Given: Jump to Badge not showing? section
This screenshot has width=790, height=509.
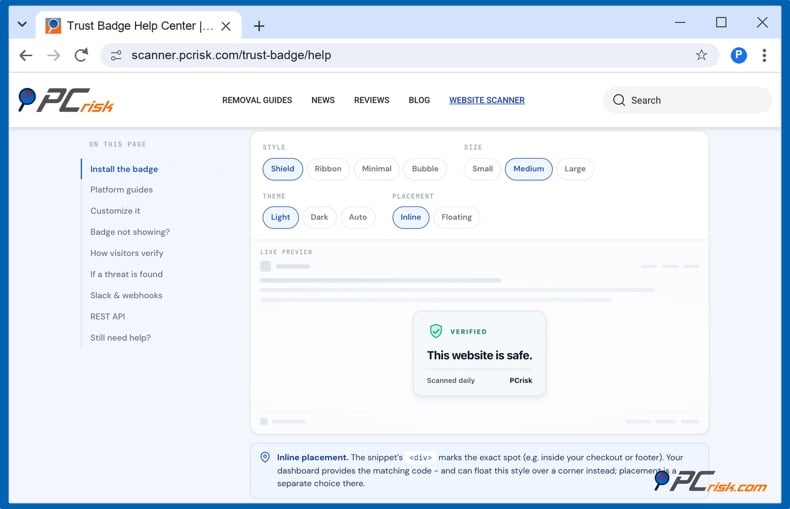Looking at the screenshot, I should pyautogui.click(x=130, y=232).
